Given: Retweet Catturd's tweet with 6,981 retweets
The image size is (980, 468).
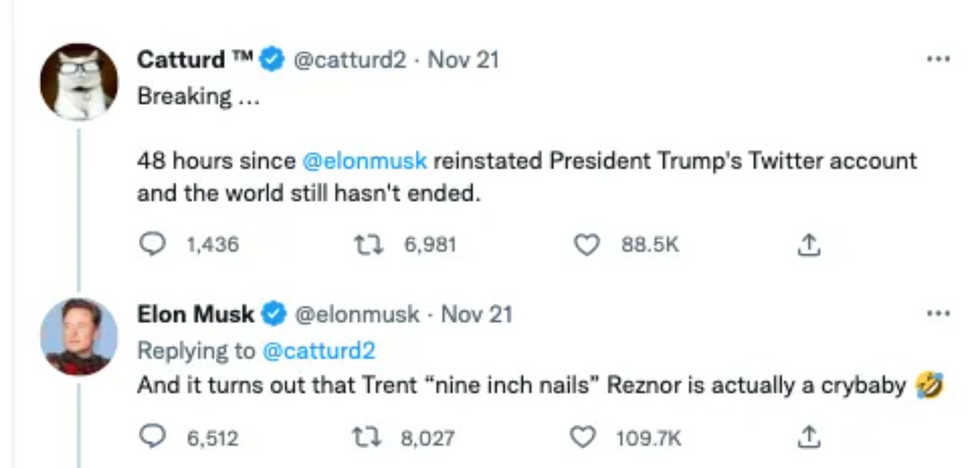Looking at the screenshot, I should tap(377, 244).
